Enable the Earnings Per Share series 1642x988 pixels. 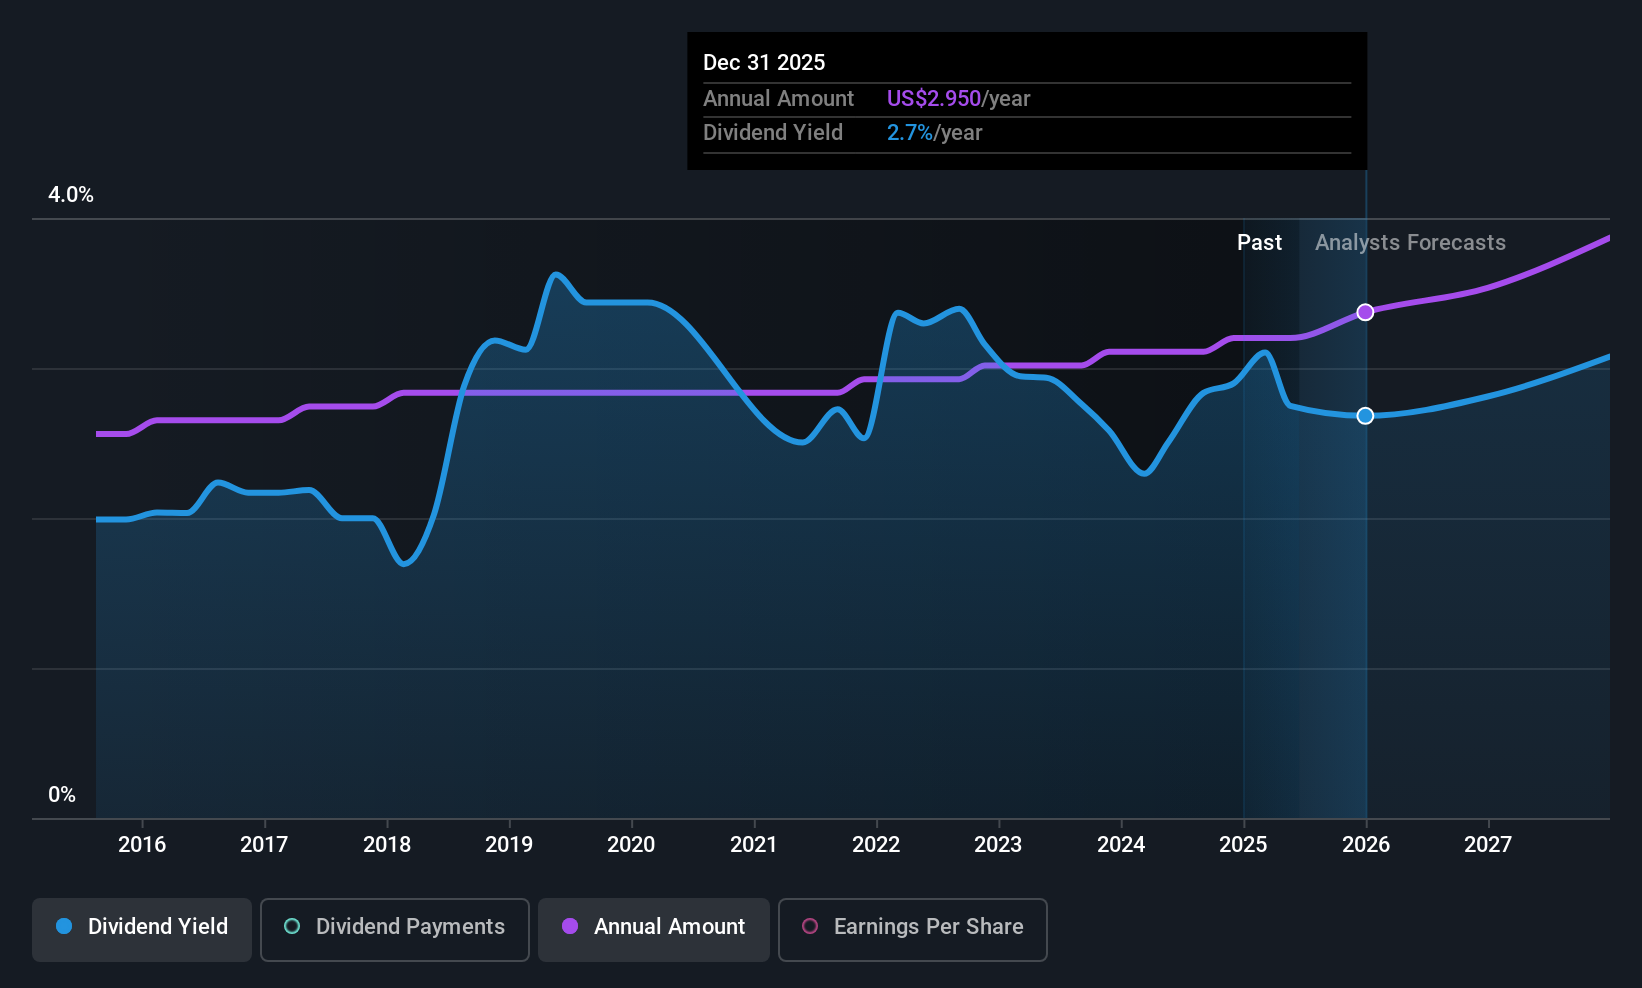913,930
